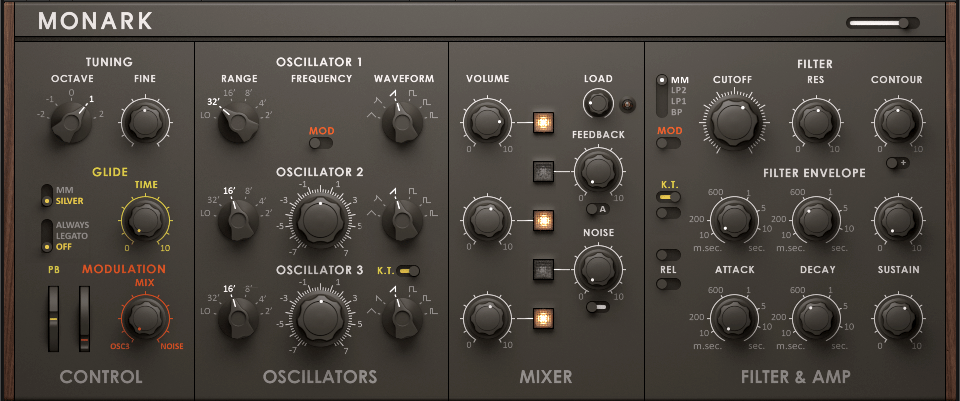Toggle the Contour plus polarity switch

pyautogui.click(x=898, y=163)
